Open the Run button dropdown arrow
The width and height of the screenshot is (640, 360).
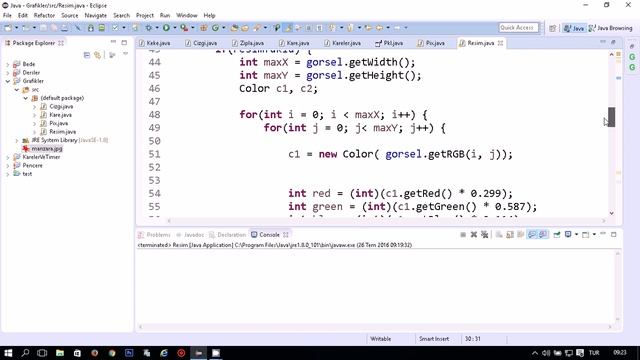[174, 28]
